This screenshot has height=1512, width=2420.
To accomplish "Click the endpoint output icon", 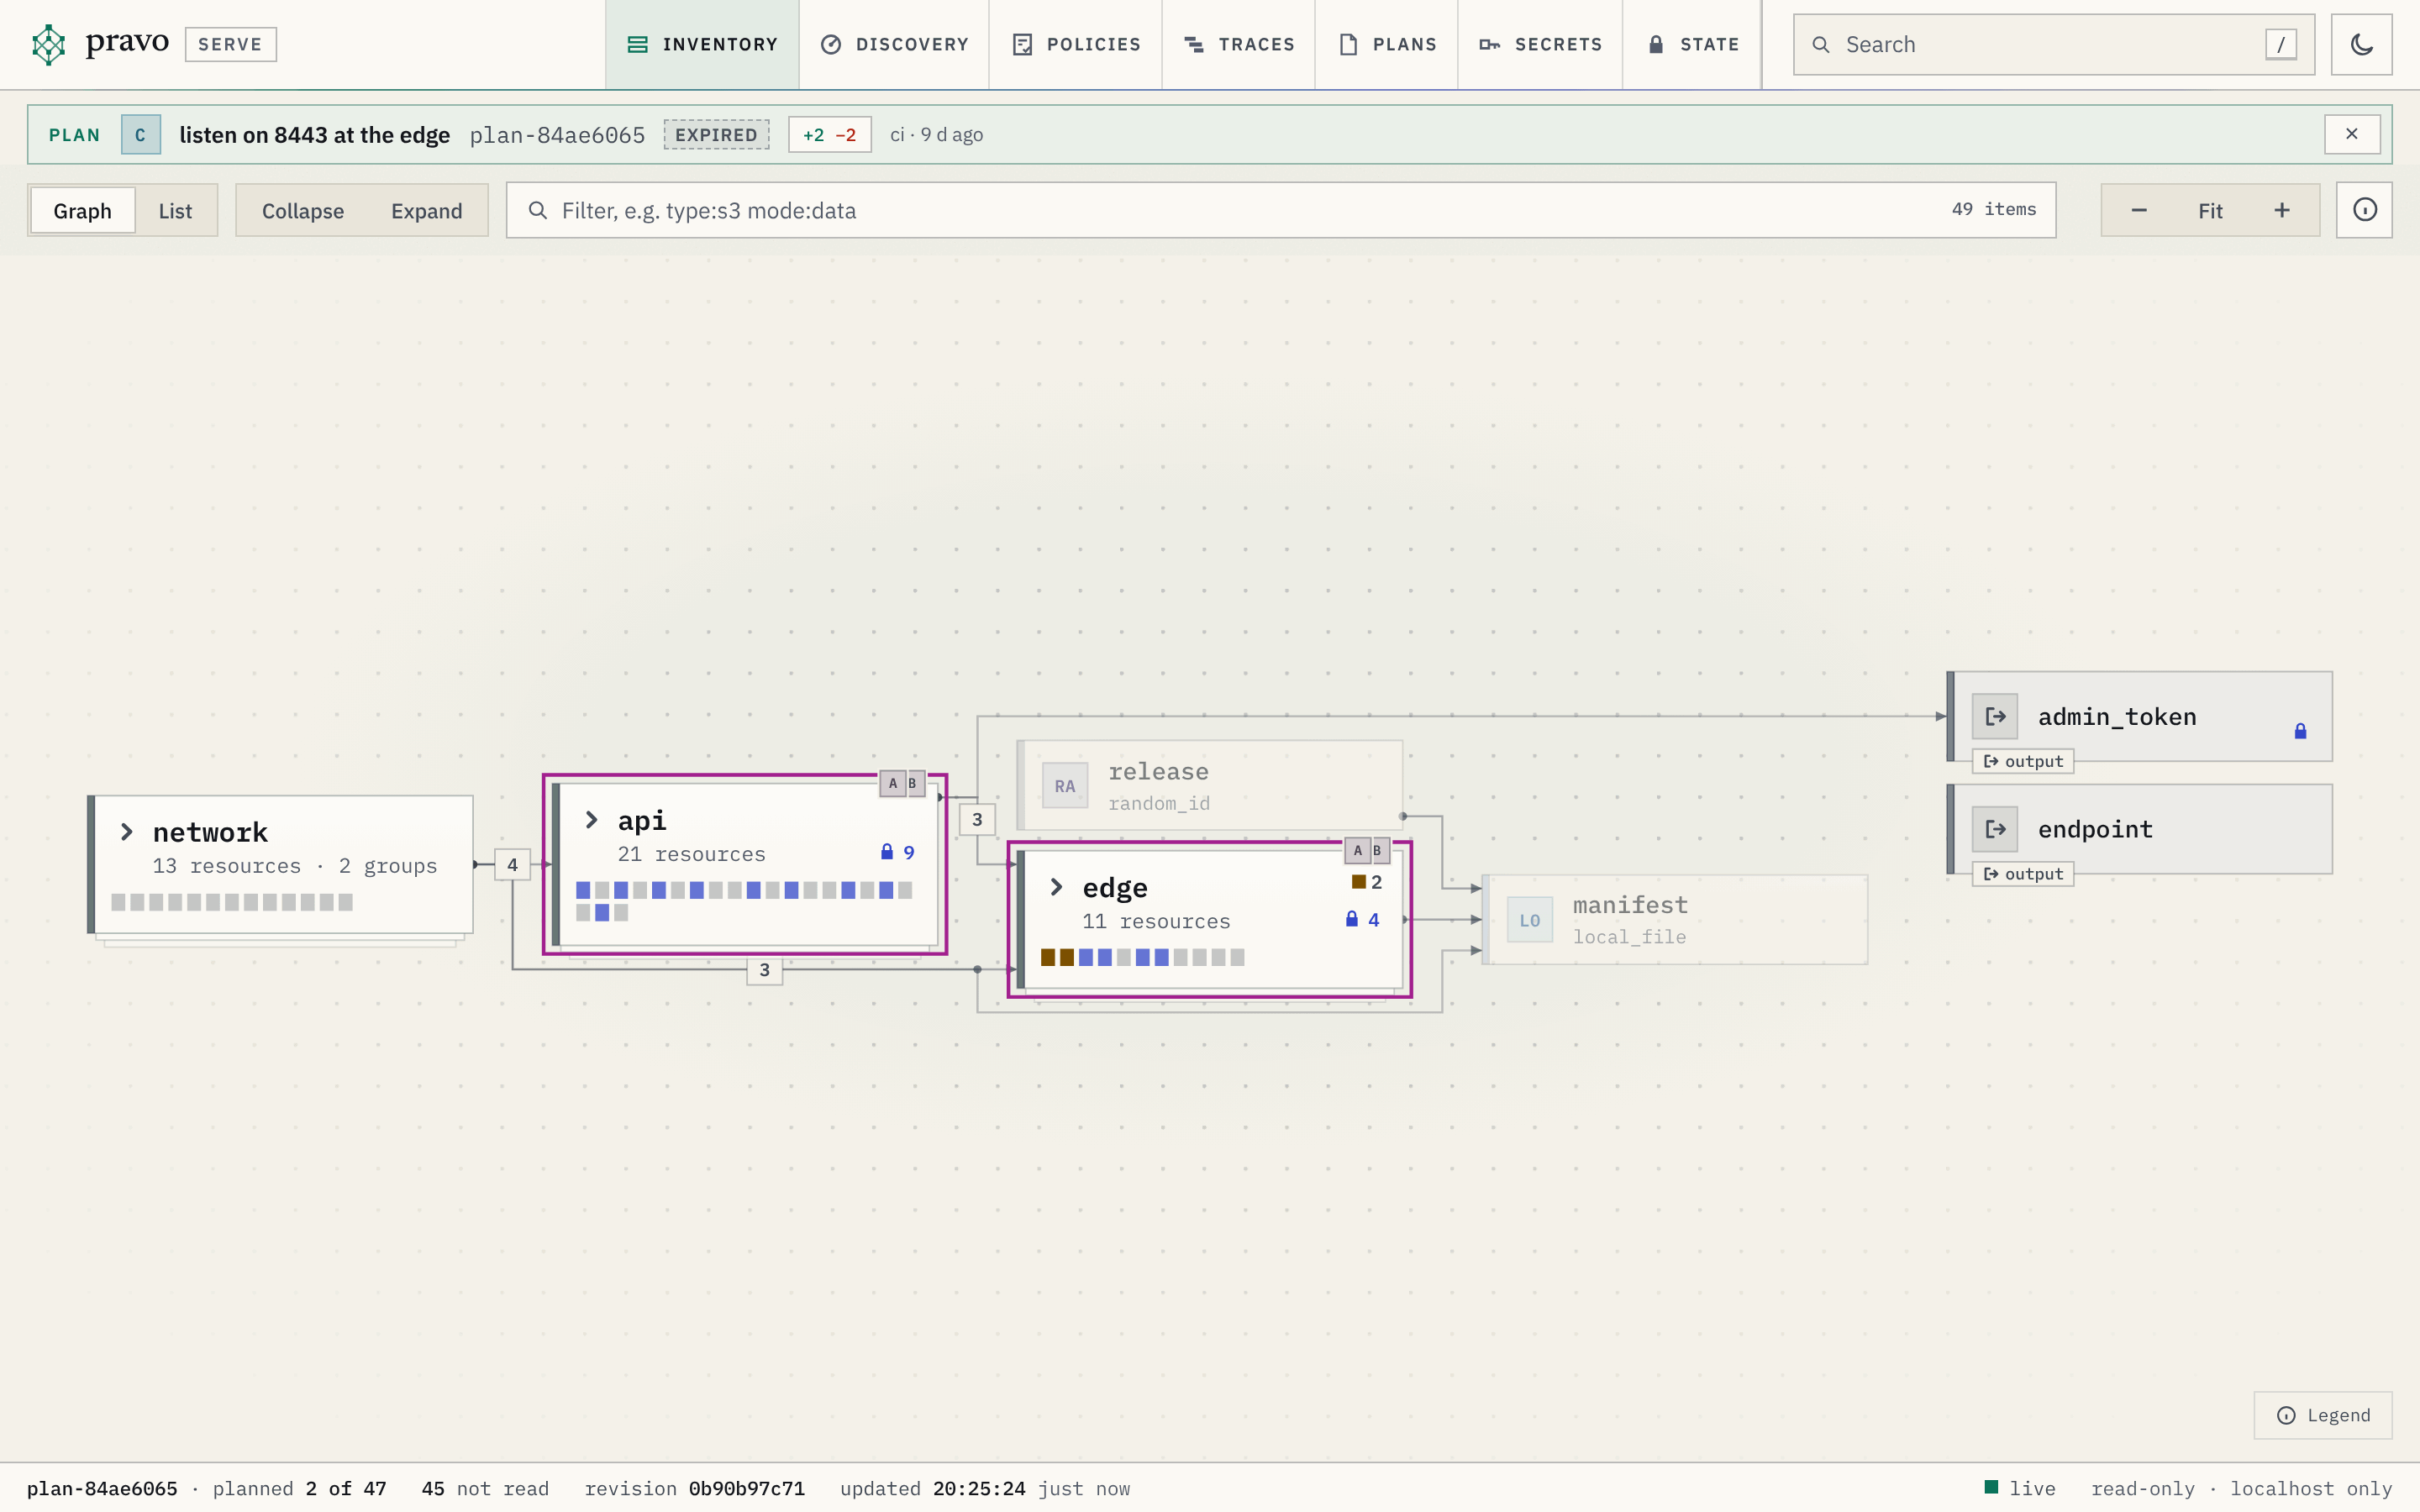I will point(1995,829).
